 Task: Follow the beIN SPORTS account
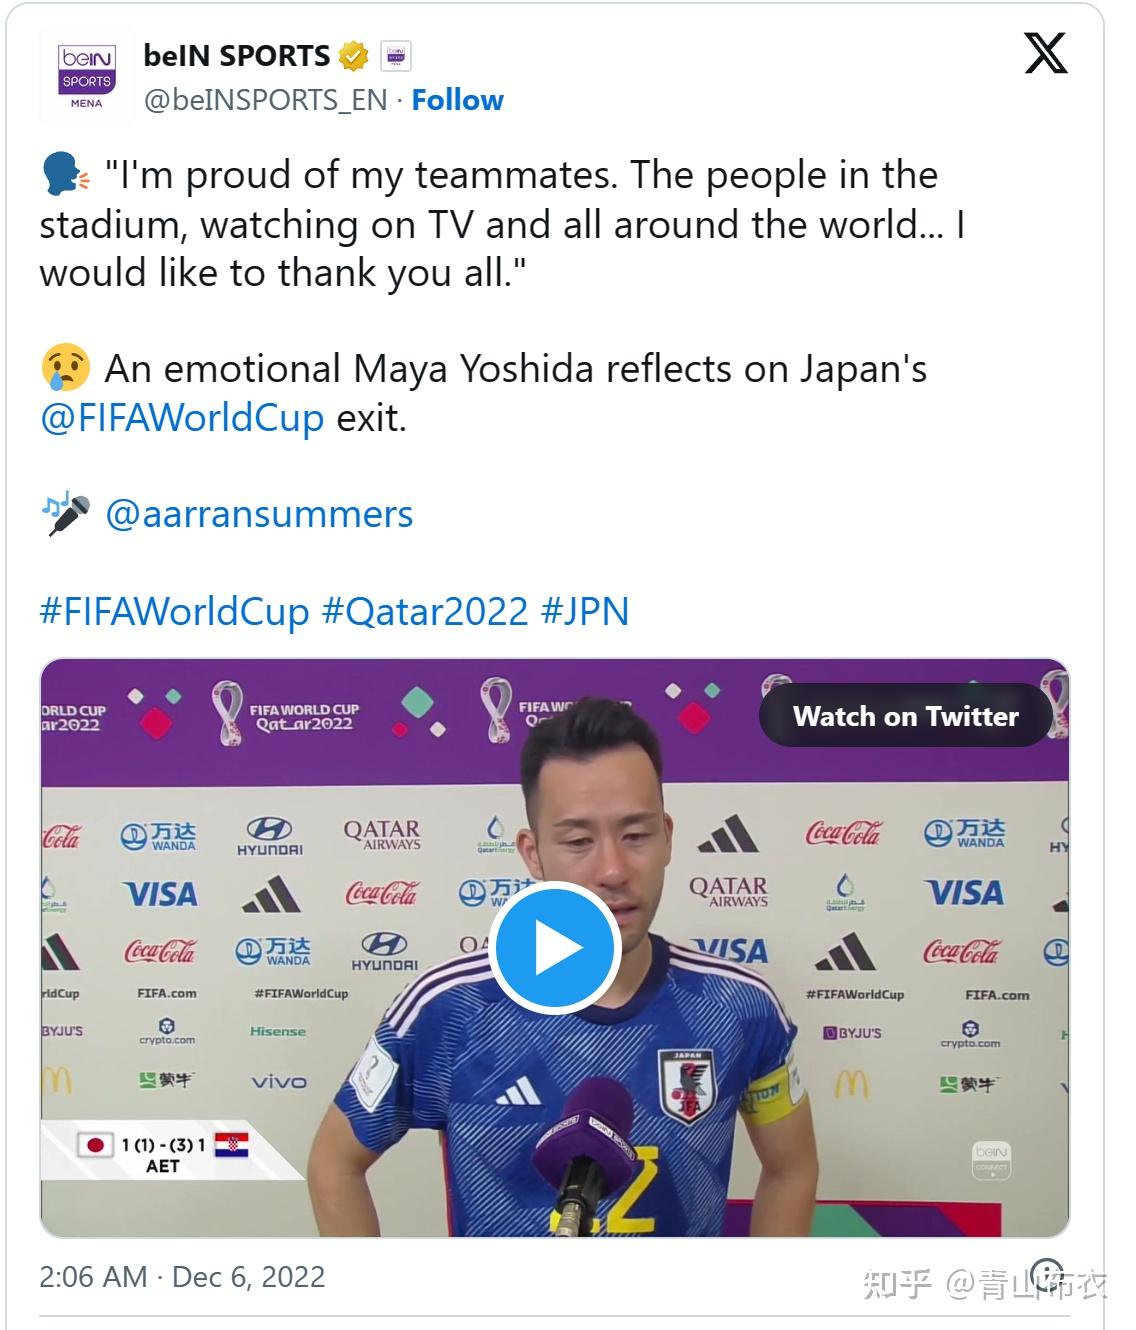pos(458,100)
